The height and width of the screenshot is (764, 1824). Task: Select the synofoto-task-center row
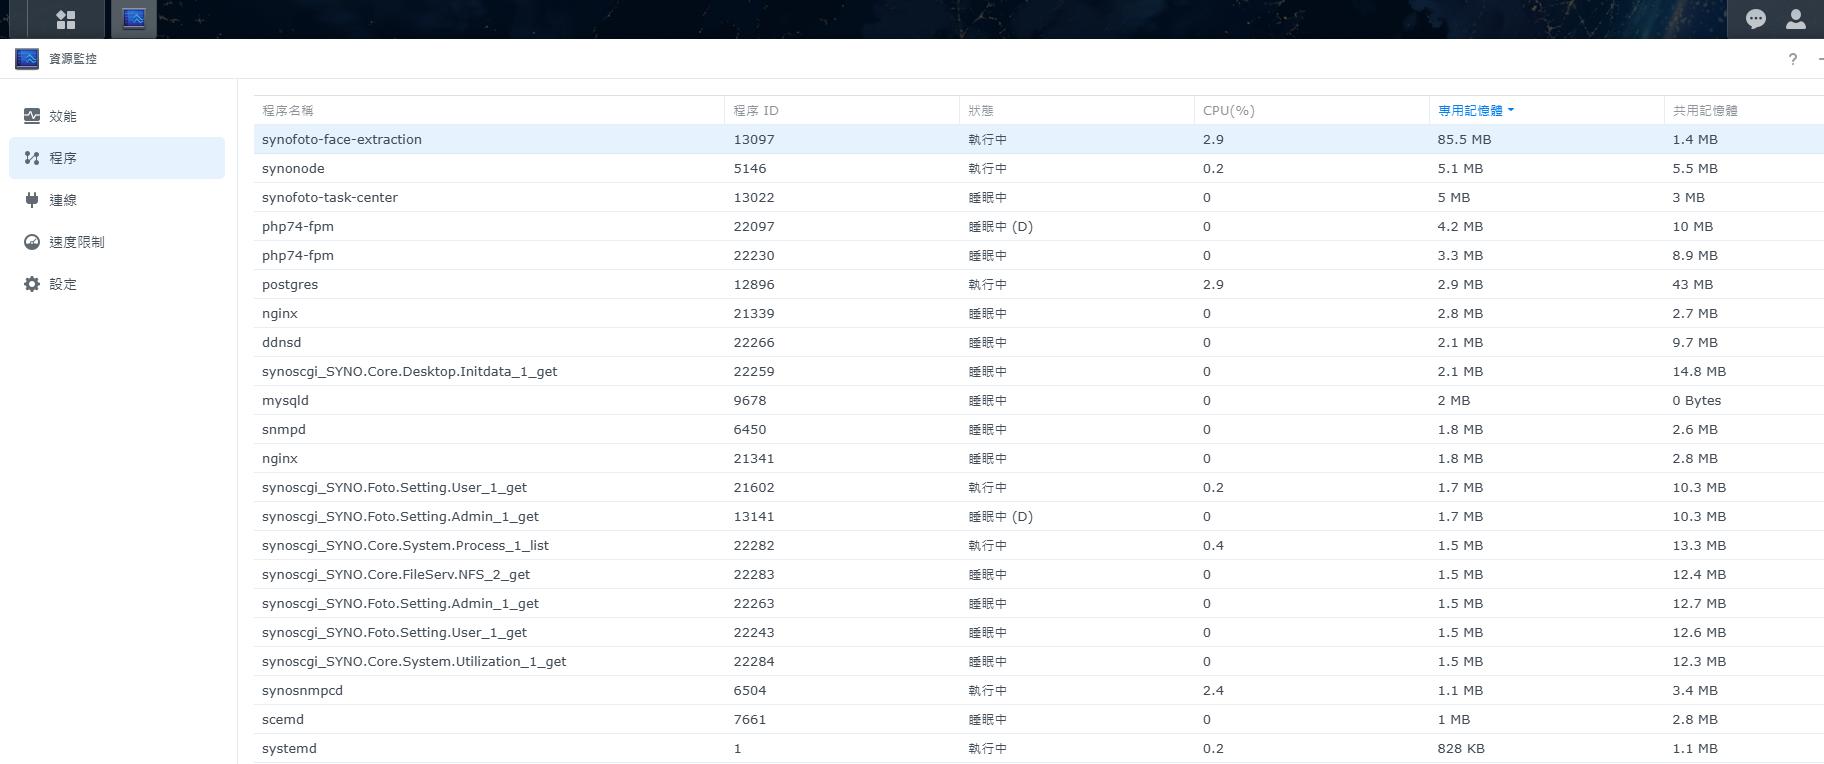[1039, 197]
